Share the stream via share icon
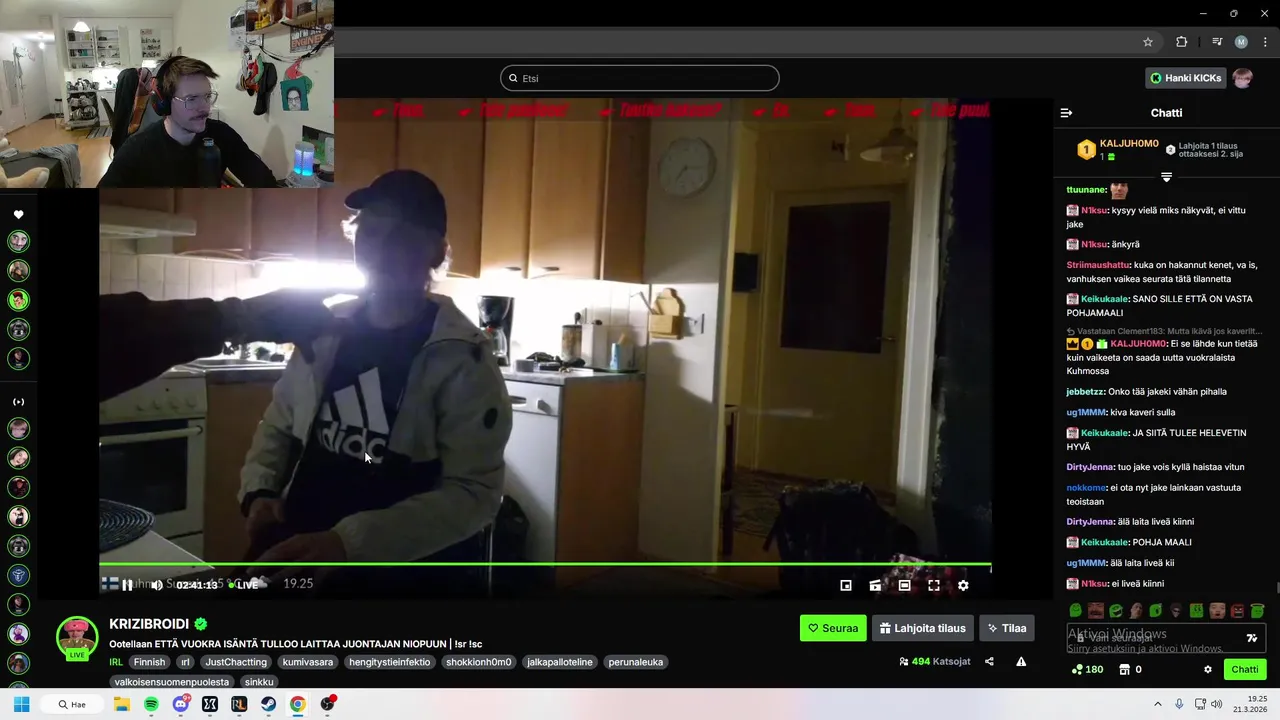1280x720 pixels. point(989,661)
